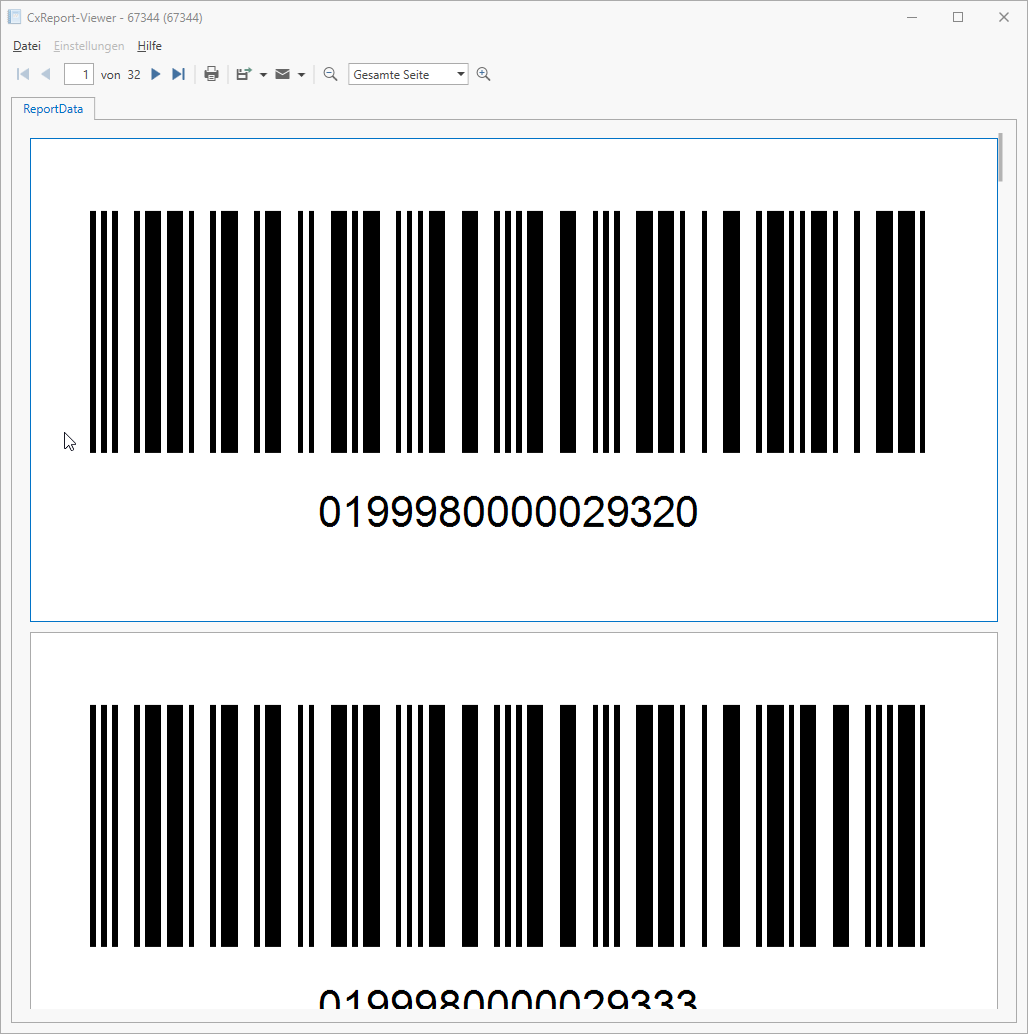This screenshot has width=1028, height=1034.
Task: Click the vertical scrollbar thumb
Action: click(x=1000, y=157)
